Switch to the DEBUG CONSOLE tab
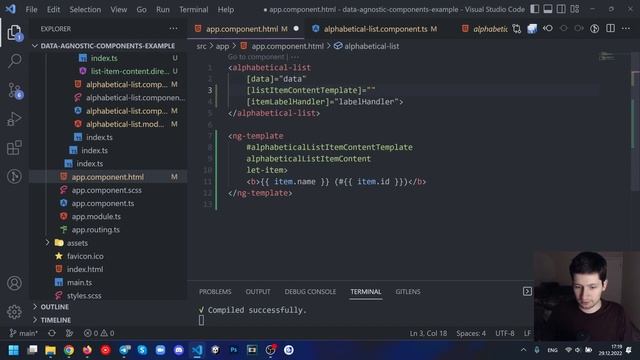640x360 pixels. tap(310, 291)
